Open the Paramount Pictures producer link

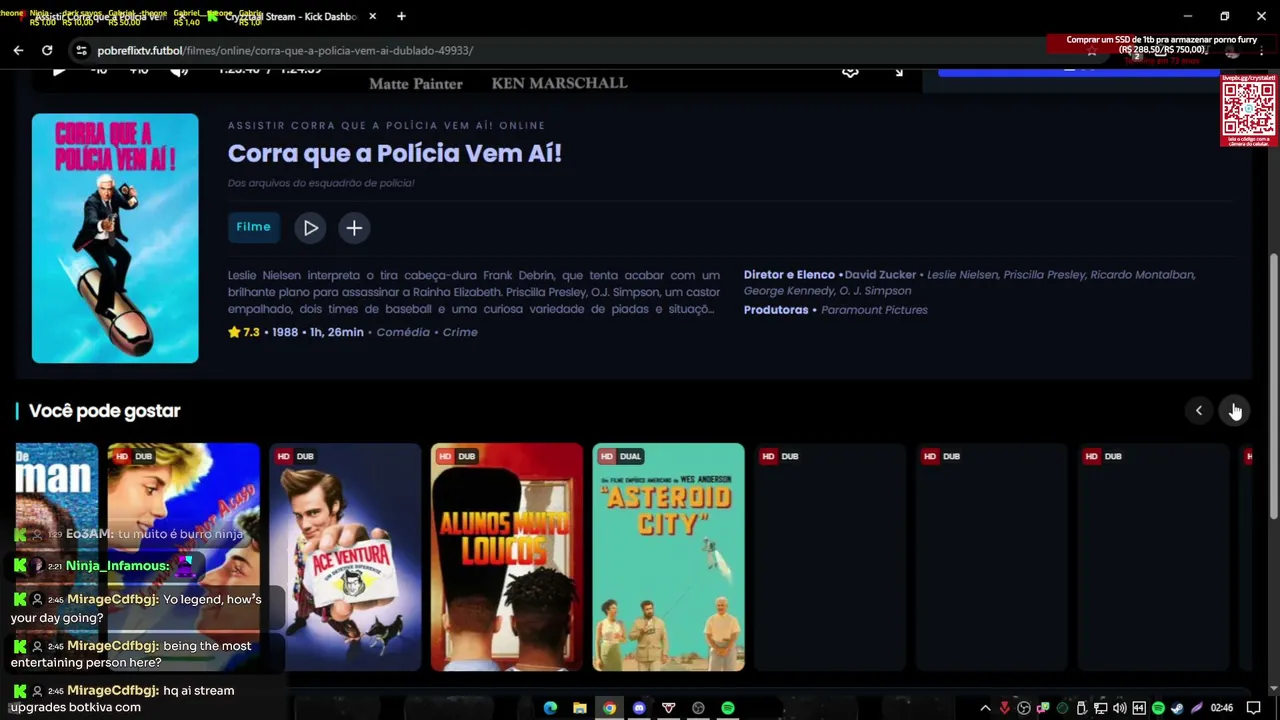tap(874, 310)
